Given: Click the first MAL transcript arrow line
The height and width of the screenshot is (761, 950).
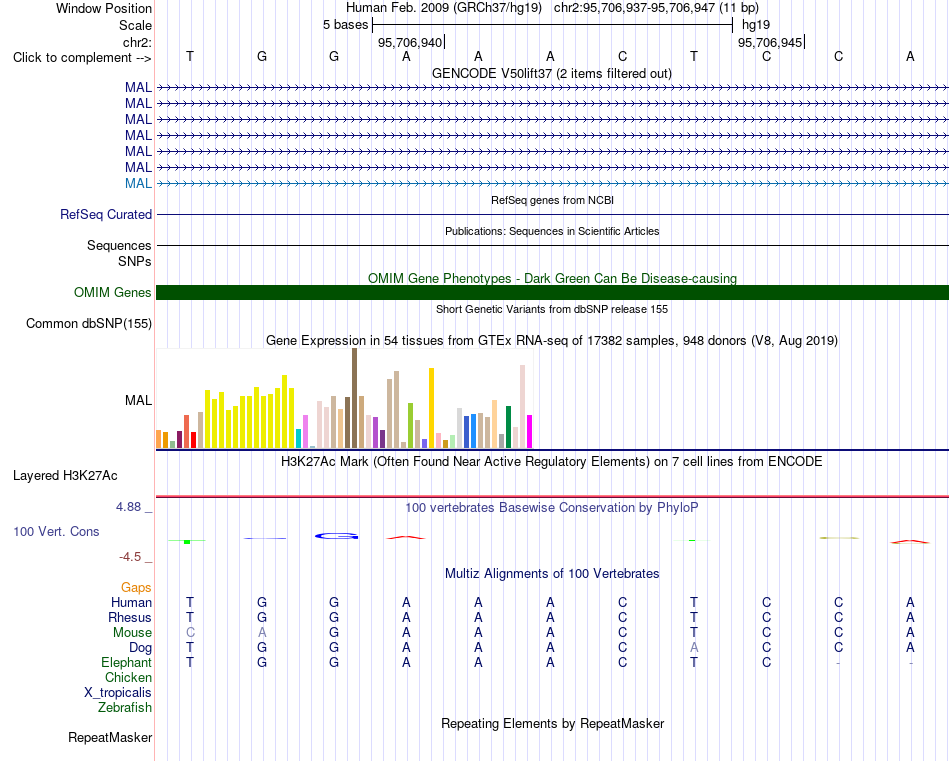Looking at the screenshot, I should 552,88.
